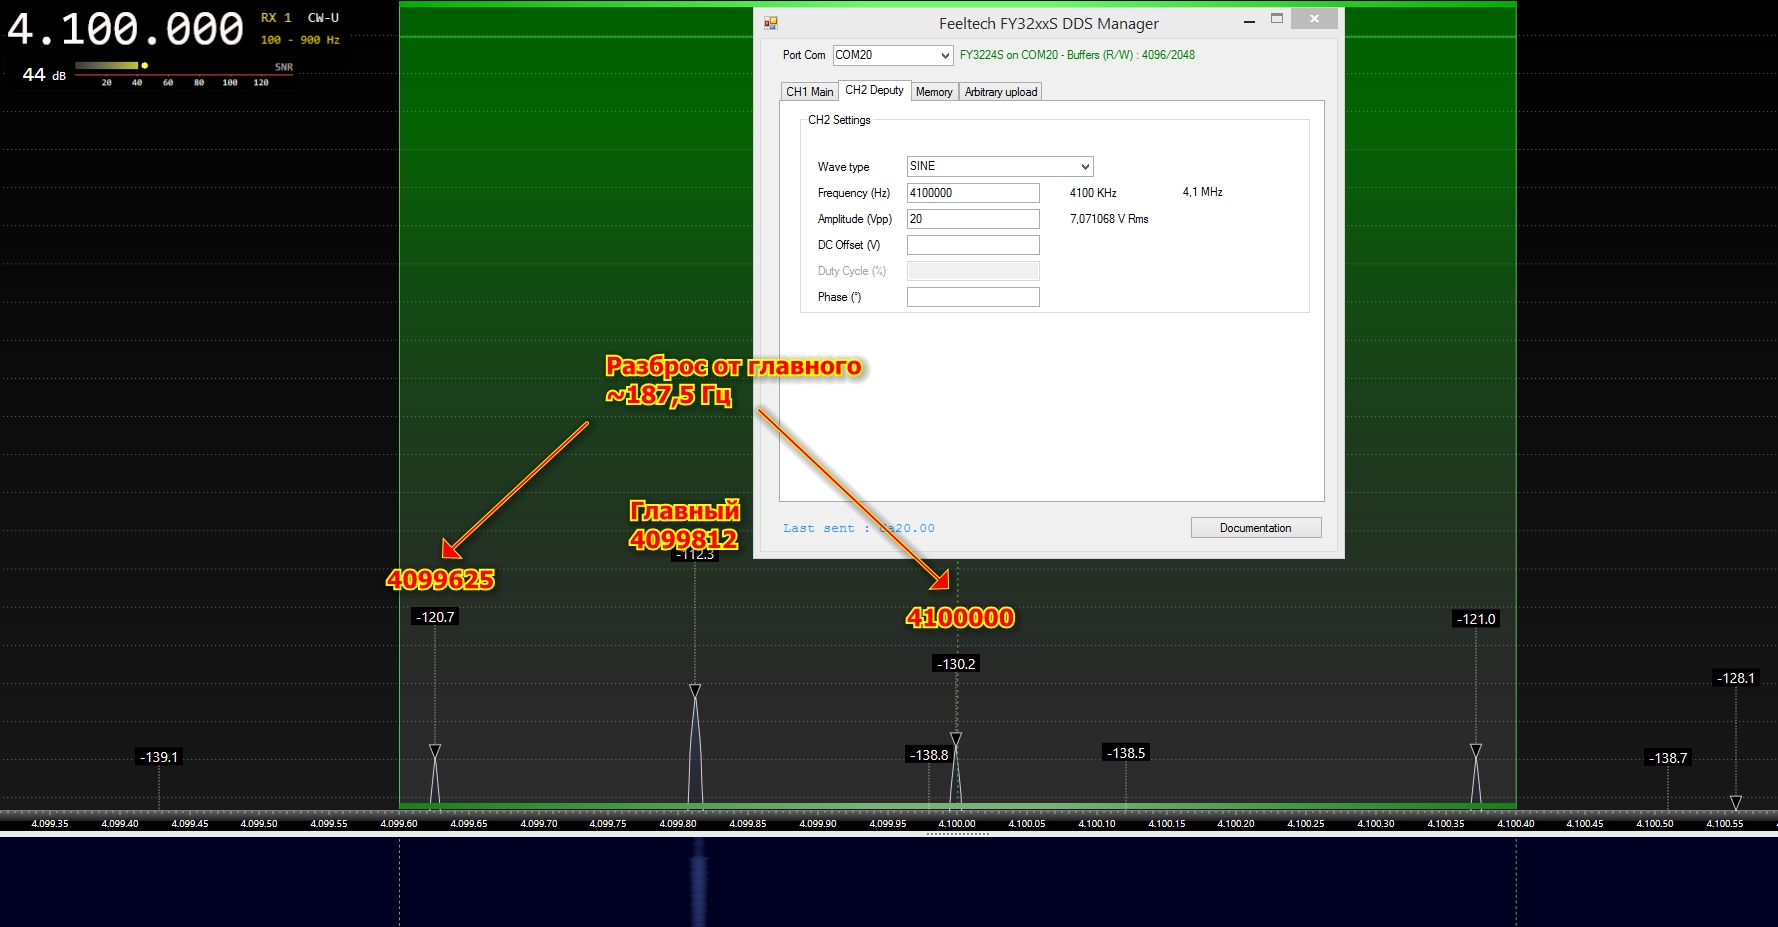Click the 4100 KHz readout

point(1093,193)
